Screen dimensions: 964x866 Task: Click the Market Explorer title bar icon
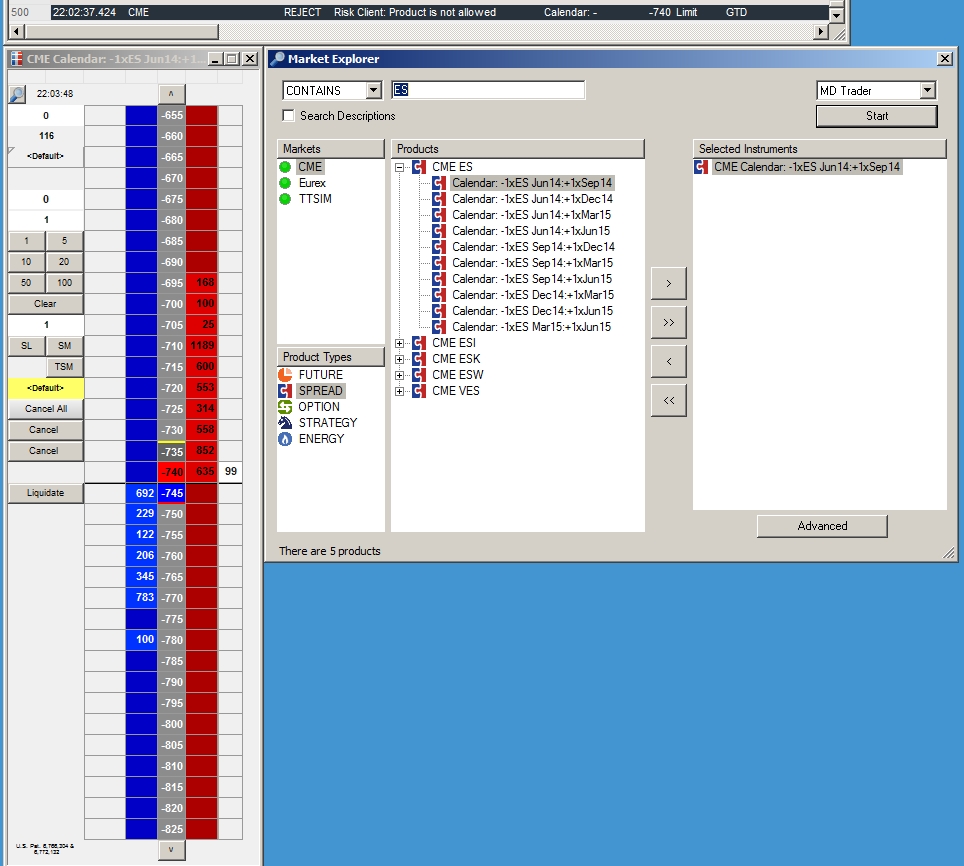click(x=278, y=59)
